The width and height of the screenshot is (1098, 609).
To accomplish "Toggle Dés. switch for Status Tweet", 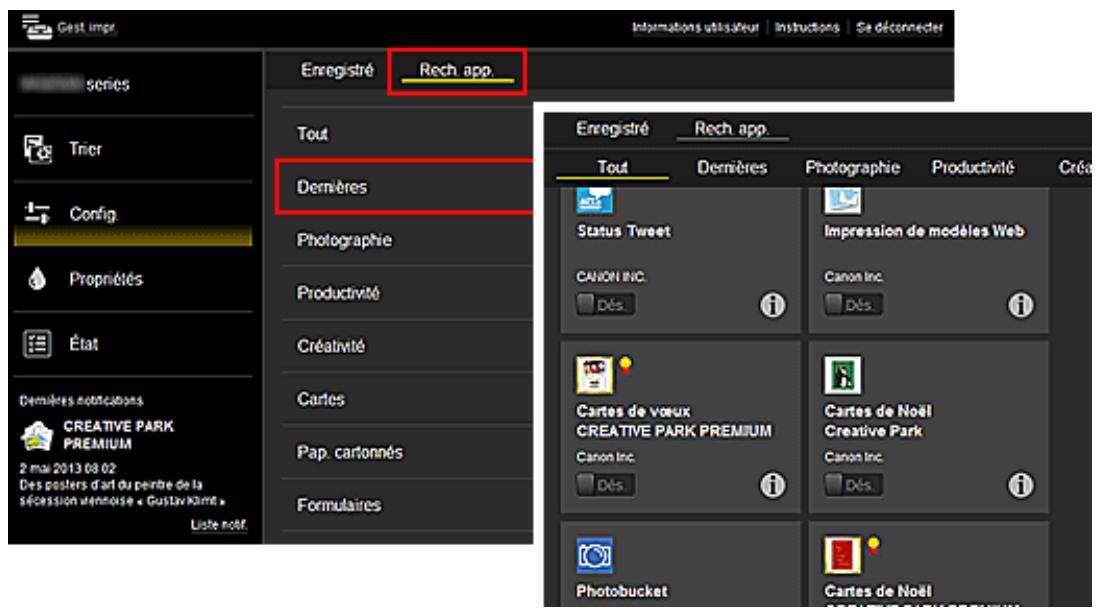I will [606, 304].
